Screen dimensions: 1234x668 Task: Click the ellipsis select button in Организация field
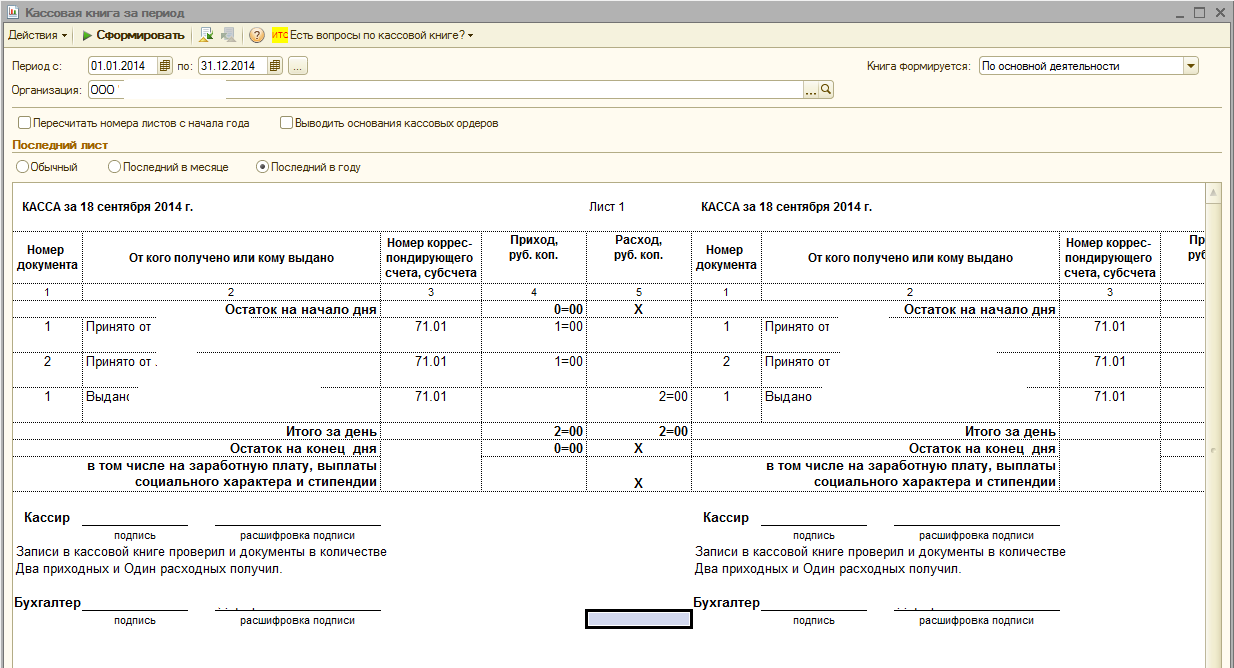811,90
